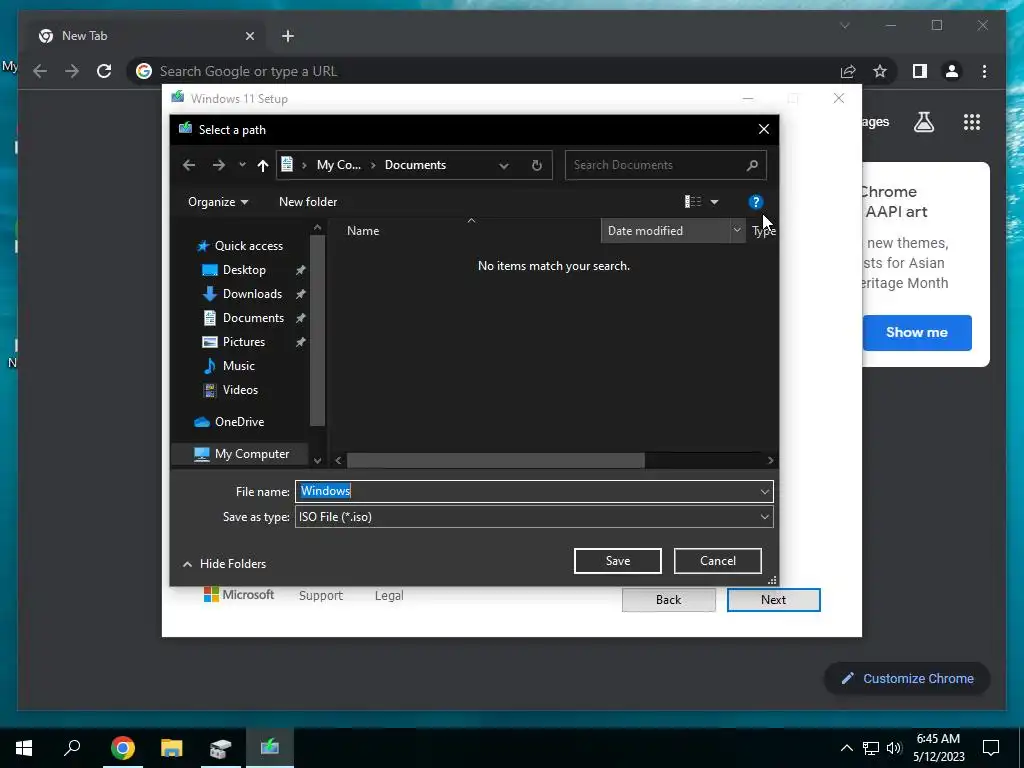Open Chrome Labs flask icon
Screen dimensions: 1024x768
pos(923,122)
